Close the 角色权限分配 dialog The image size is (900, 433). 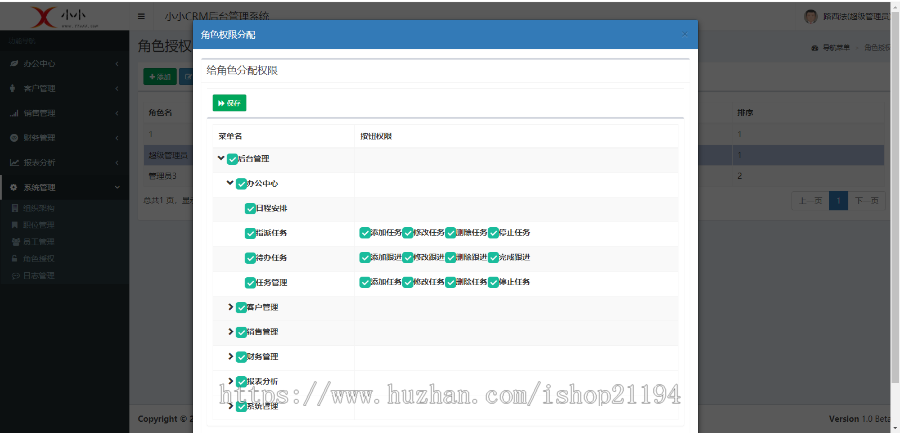(x=684, y=34)
